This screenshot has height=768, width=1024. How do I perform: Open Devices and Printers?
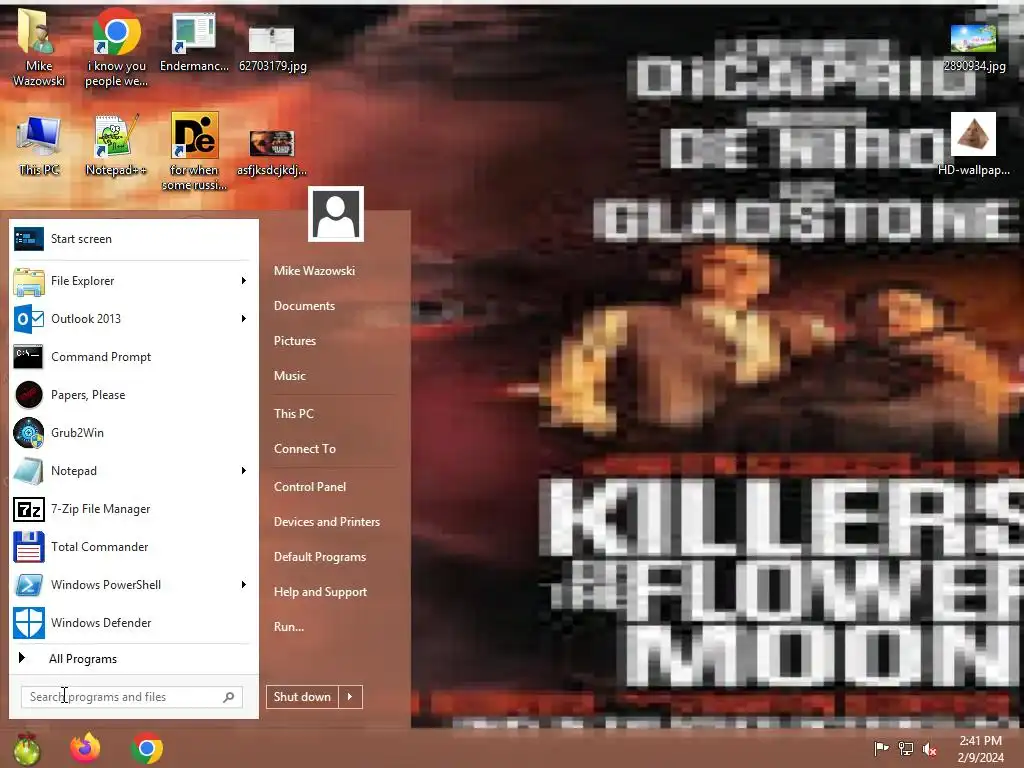pyautogui.click(x=327, y=522)
